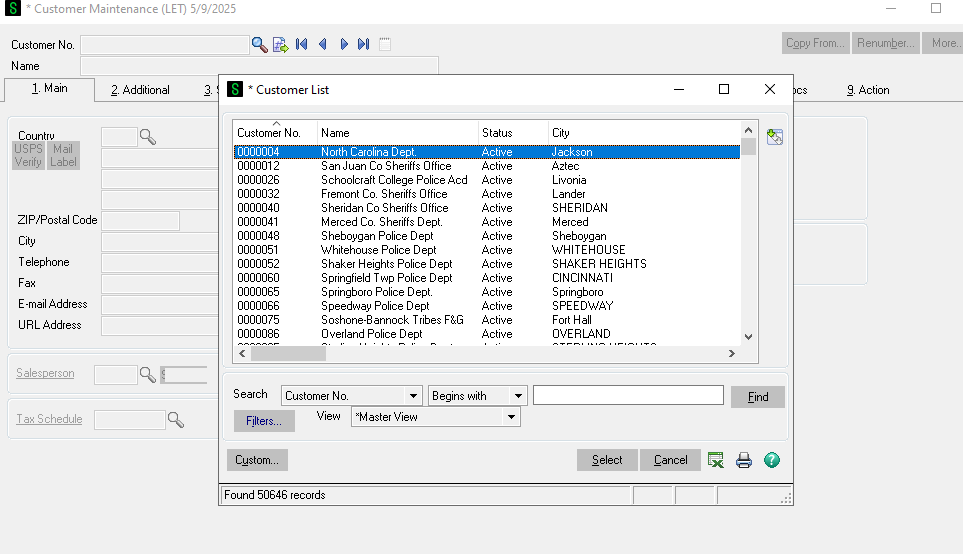Screen dimensions: 963x554
Task: Open help for the Customer List
Action: [771, 460]
